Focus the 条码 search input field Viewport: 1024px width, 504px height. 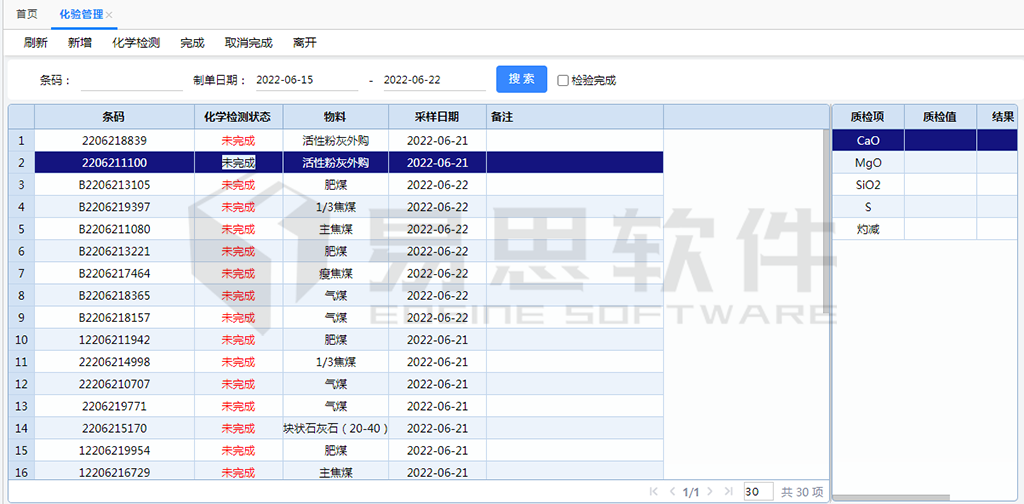(125, 80)
